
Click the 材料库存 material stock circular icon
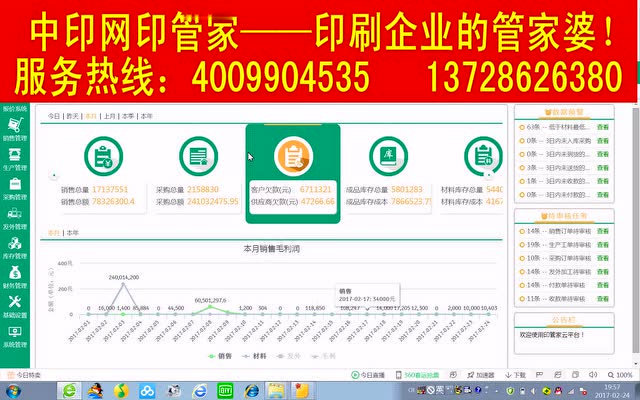(x=483, y=156)
